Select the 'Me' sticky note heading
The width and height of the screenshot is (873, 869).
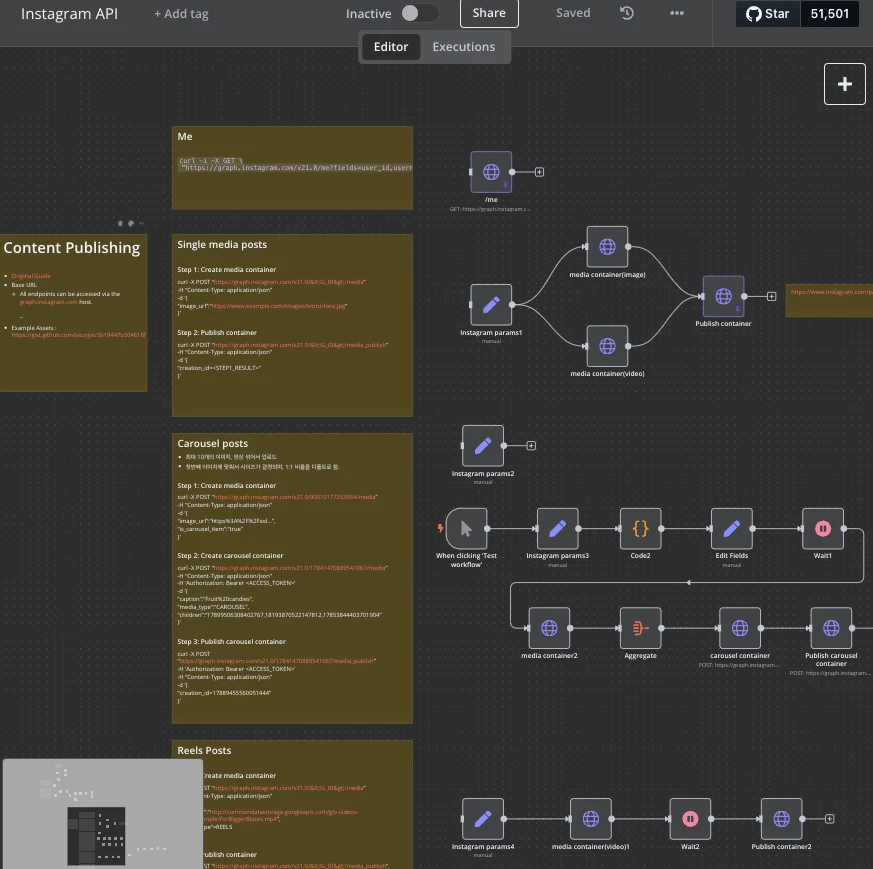185,136
